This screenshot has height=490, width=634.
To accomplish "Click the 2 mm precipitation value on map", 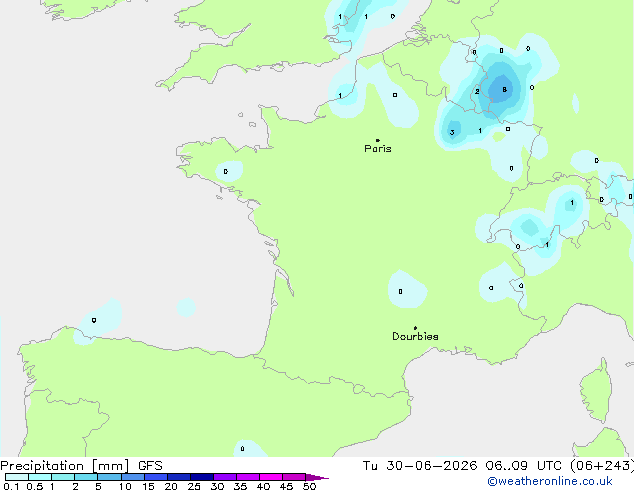I will point(477,91).
